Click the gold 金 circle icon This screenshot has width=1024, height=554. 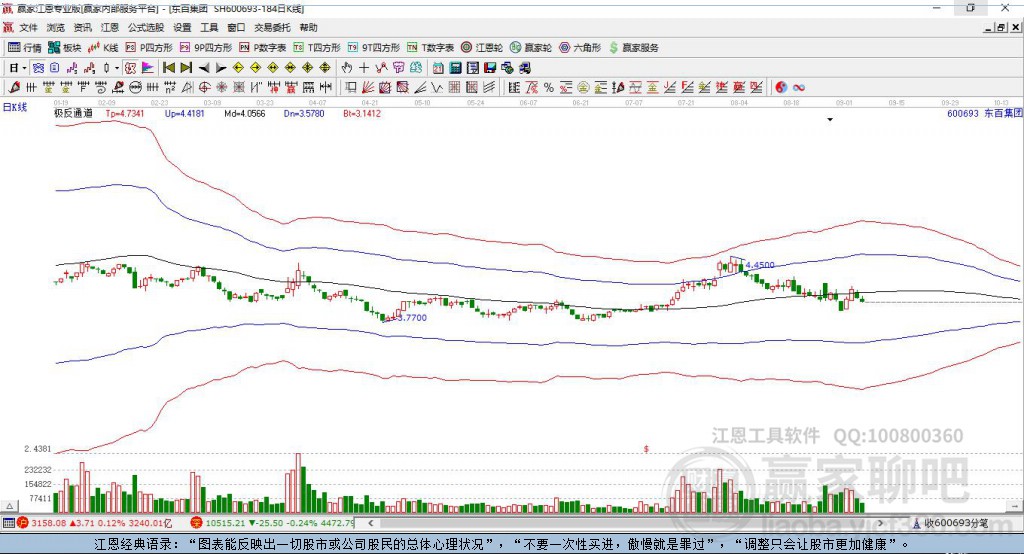click(583, 87)
